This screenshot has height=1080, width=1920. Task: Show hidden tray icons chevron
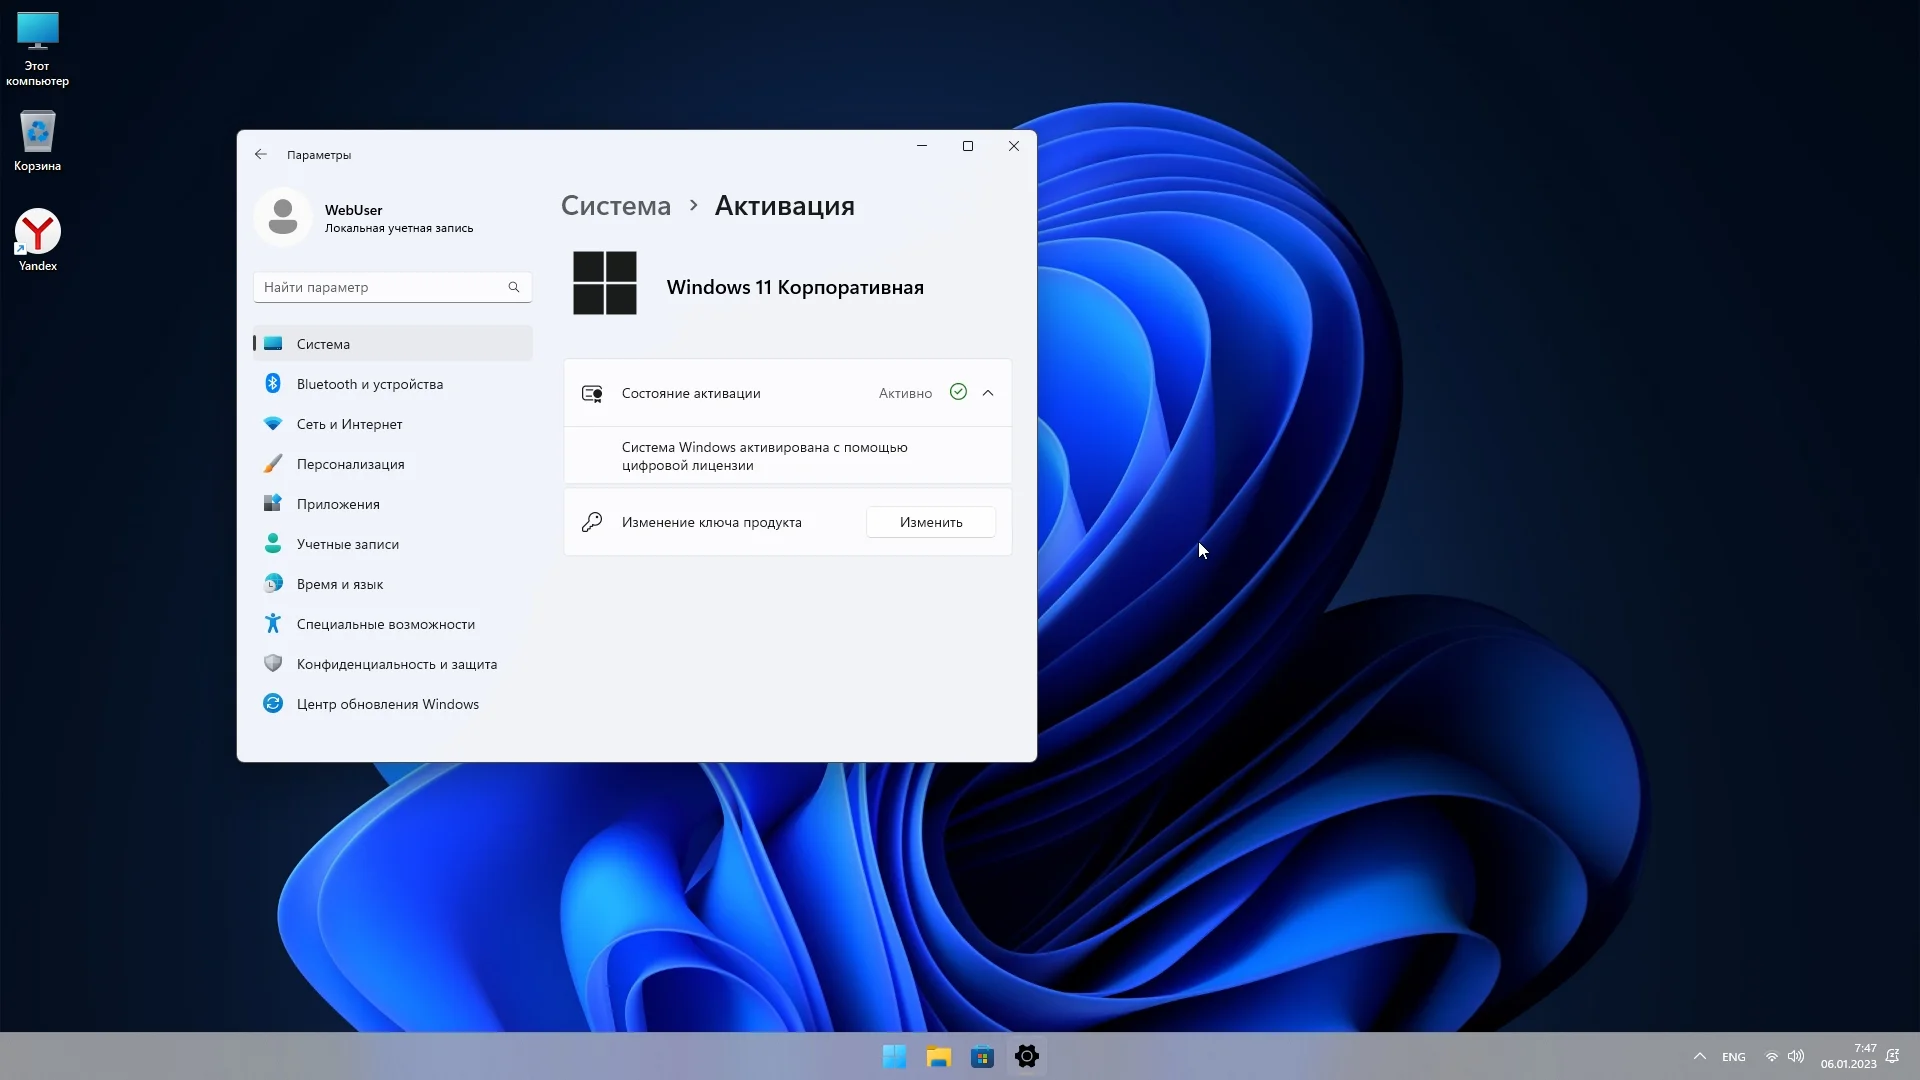click(x=1699, y=1056)
